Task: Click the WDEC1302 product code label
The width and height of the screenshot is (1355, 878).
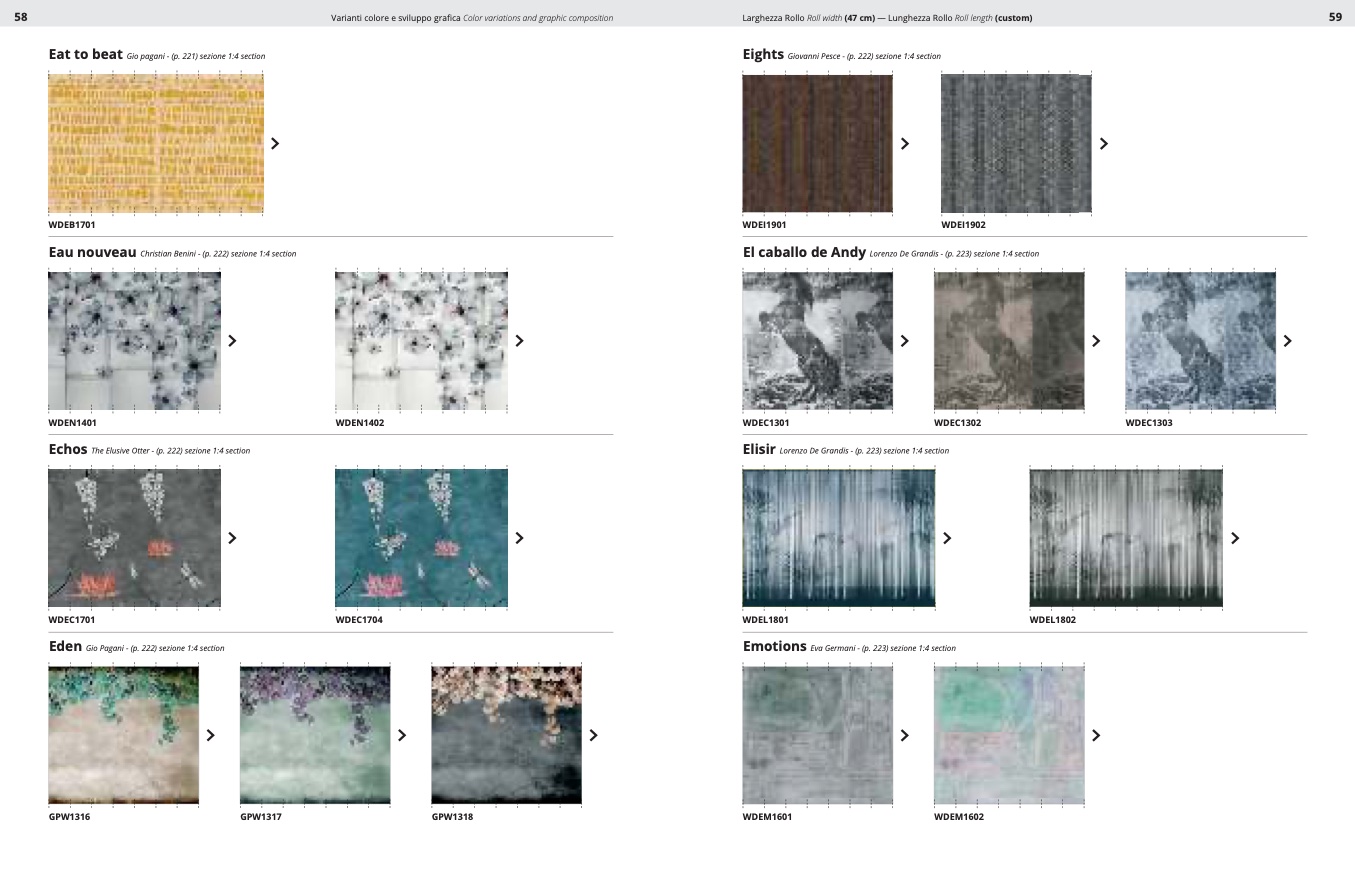Action: pyautogui.click(x=957, y=423)
